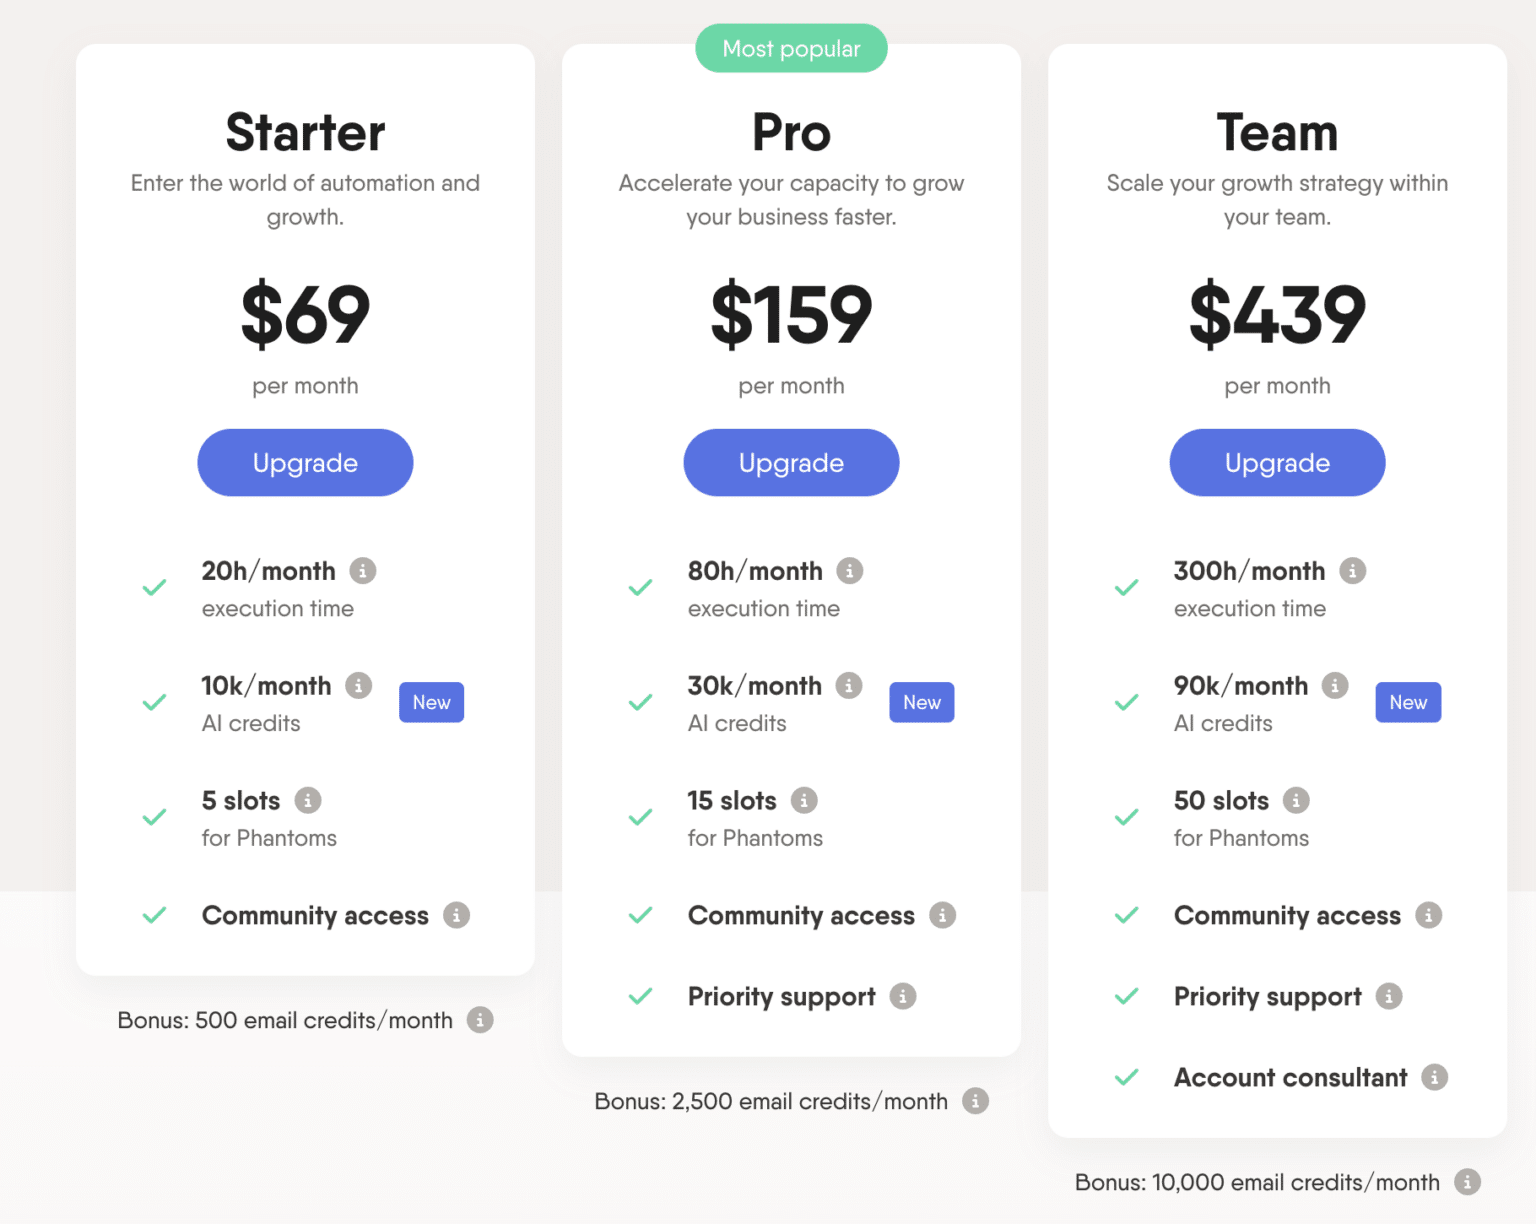Image resolution: width=1536 pixels, height=1224 pixels.
Task: Click the Upgrade button on the Starter plan
Action: tap(305, 462)
